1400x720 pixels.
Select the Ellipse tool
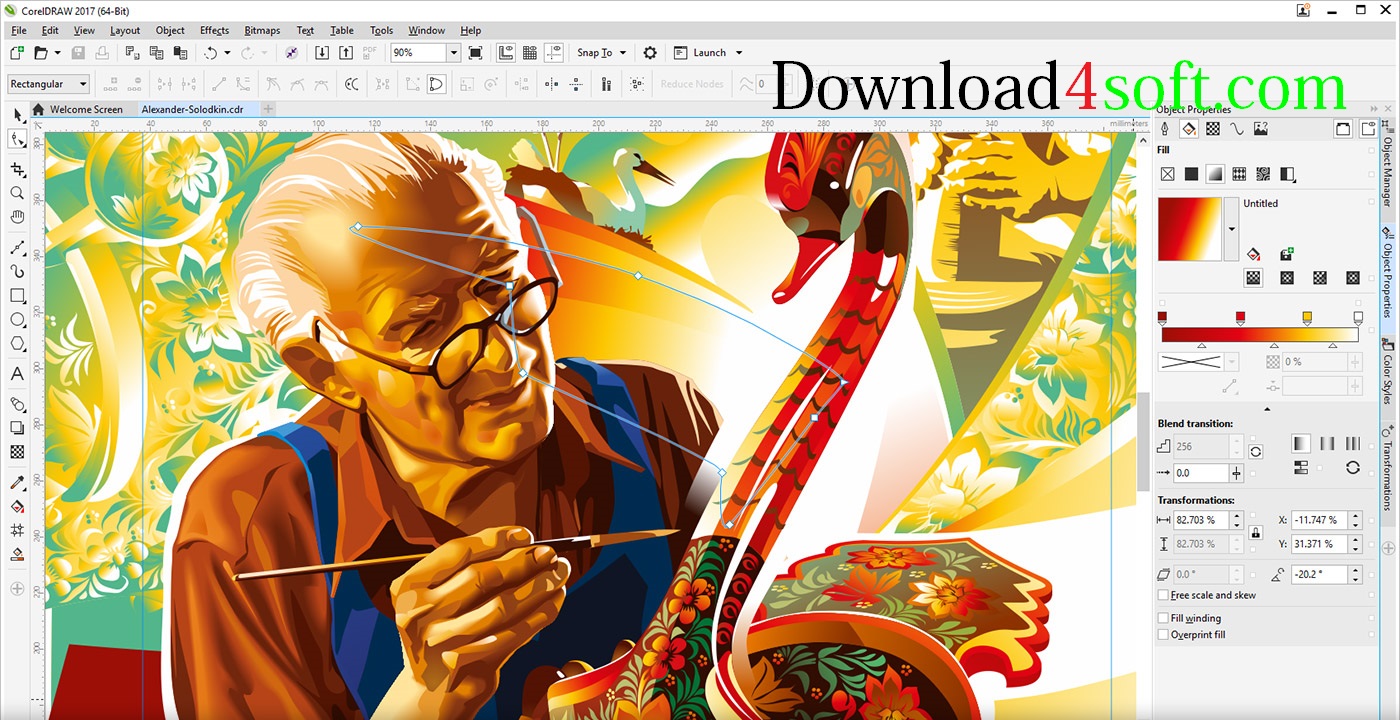click(x=17, y=320)
